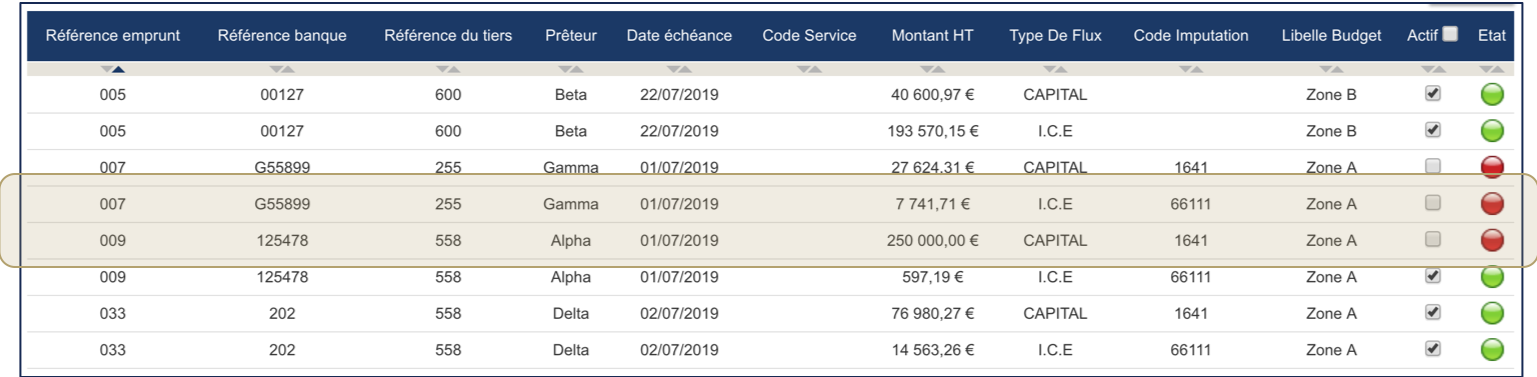The image size is (1537, 377).
Task: Click the Référence emprunt column header
Action: 113,36
